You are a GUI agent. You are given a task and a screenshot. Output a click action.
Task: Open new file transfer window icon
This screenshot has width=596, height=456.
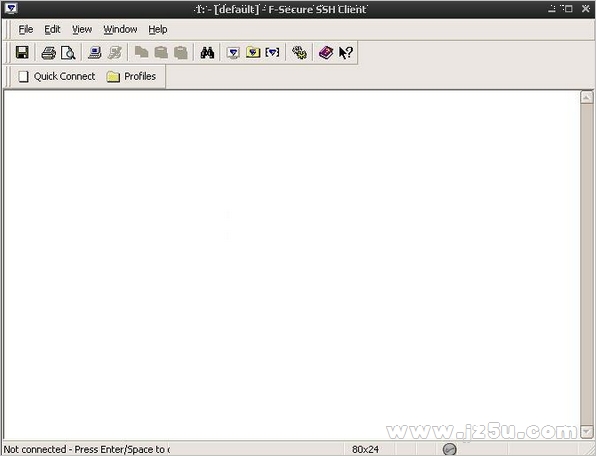click(x=253, y=52)
